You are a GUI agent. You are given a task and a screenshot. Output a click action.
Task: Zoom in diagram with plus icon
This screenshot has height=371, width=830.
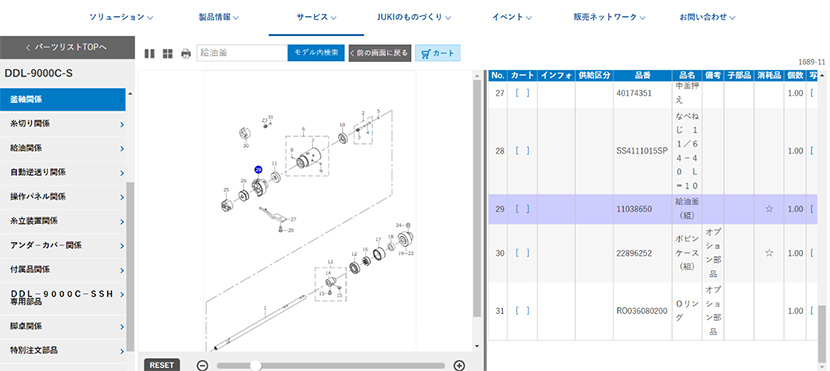click(459, 365)
